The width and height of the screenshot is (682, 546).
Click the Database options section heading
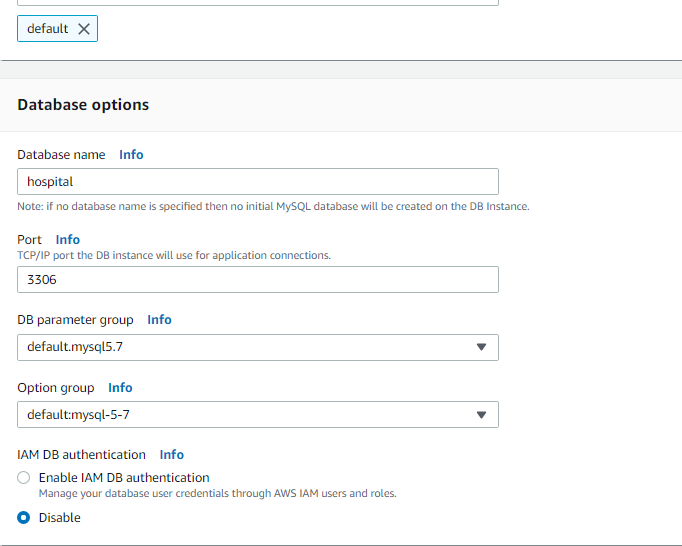click(83, 105)
